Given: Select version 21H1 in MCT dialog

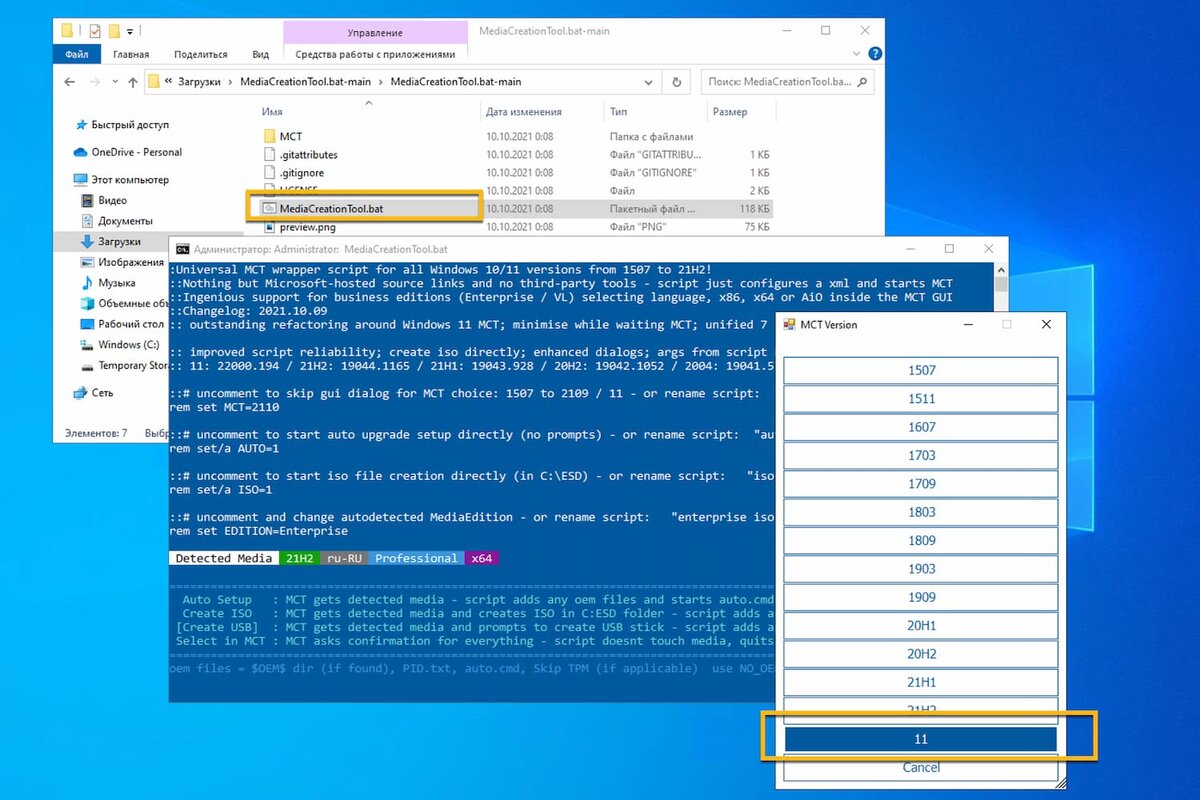Looking at the screenshot, I should tap(920, 683).
